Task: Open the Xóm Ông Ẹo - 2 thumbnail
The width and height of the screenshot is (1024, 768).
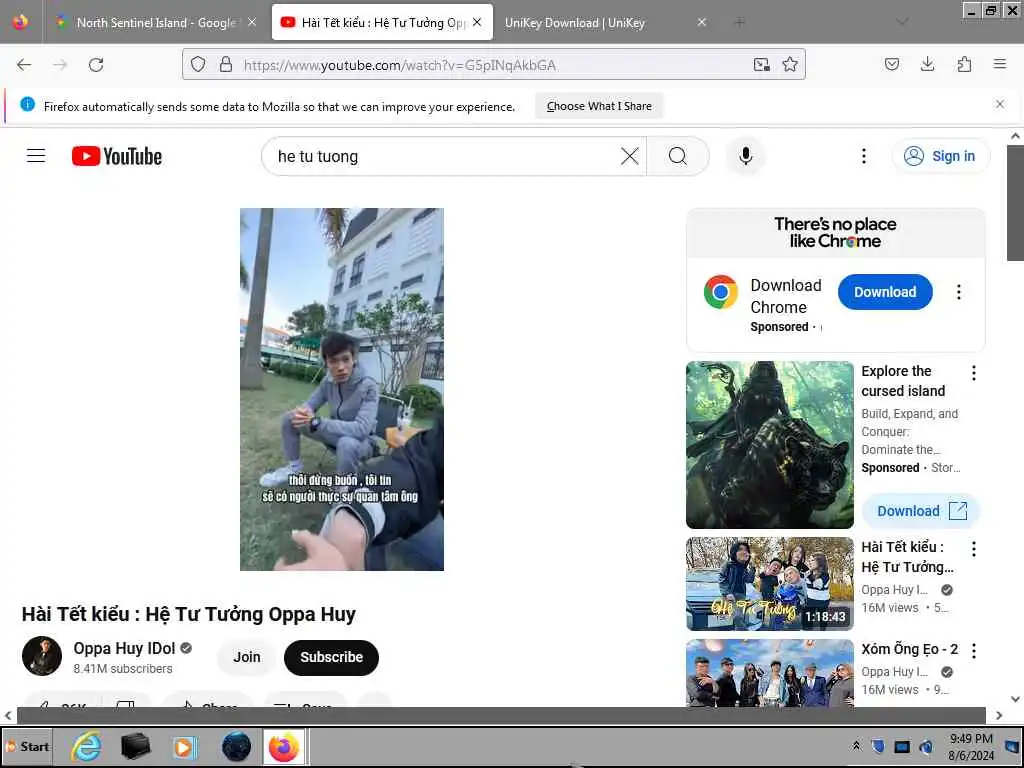Action: pos(769,673)
